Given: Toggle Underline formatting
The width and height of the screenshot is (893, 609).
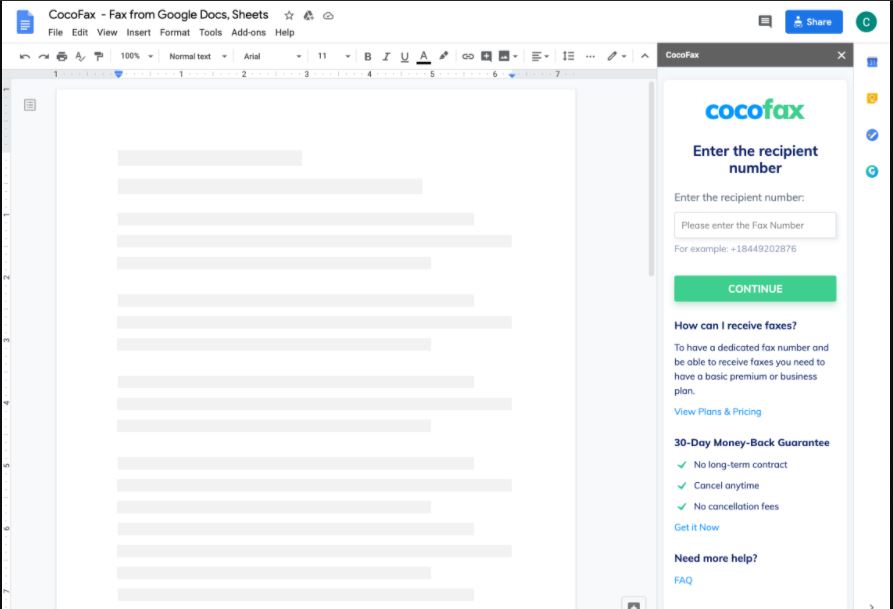Looking at the screenshot, I should click(x=404, y=56).
